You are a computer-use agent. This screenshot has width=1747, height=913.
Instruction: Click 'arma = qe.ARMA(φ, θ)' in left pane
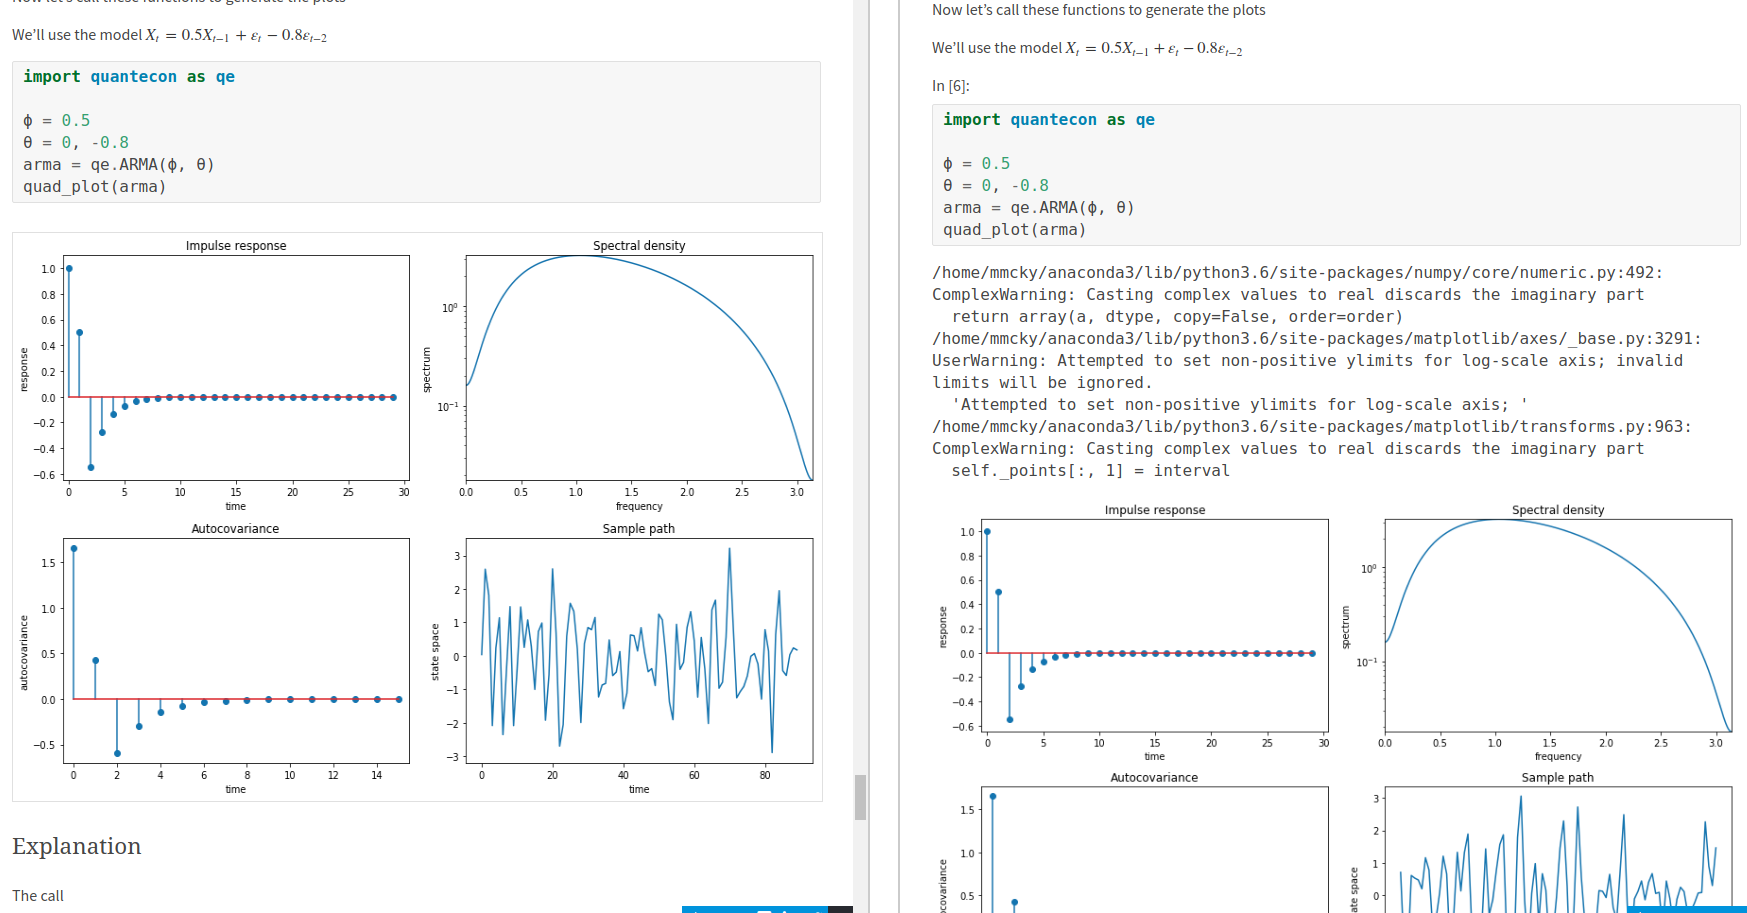coord(119,165)
